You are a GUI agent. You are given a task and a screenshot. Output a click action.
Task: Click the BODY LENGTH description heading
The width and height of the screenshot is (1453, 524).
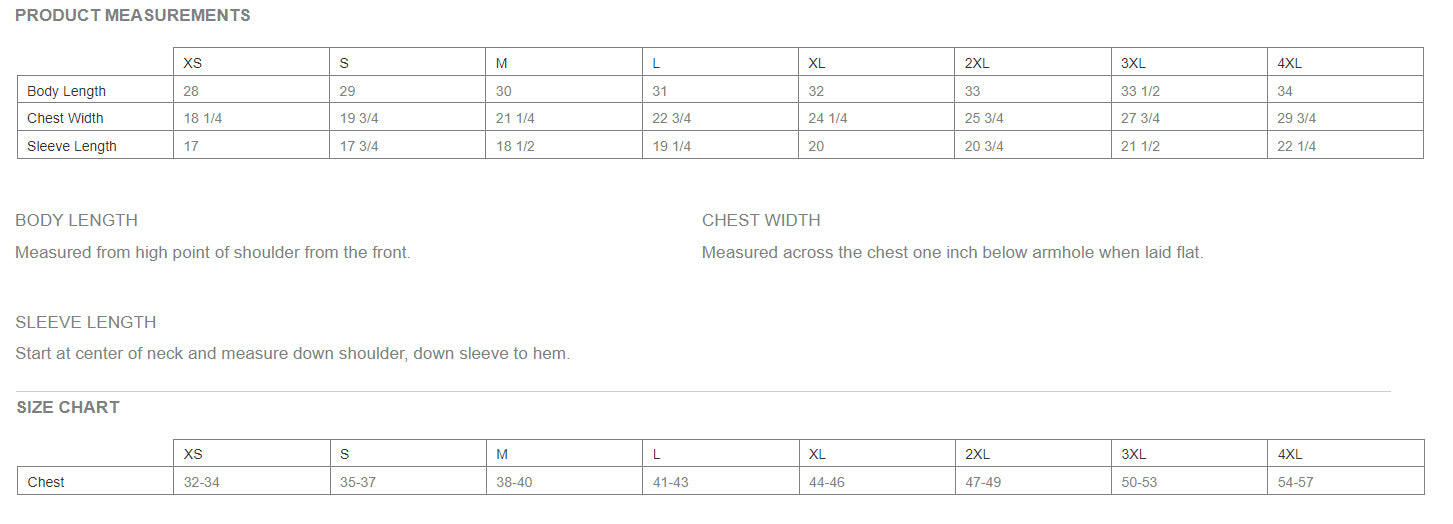coord(76,220)
